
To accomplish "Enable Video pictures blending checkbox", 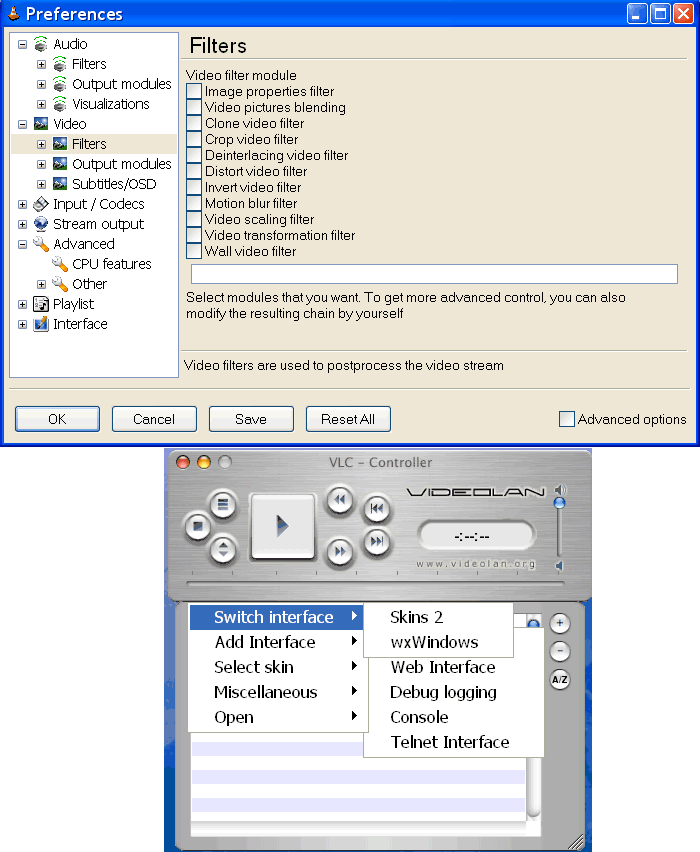I will 194,107.
